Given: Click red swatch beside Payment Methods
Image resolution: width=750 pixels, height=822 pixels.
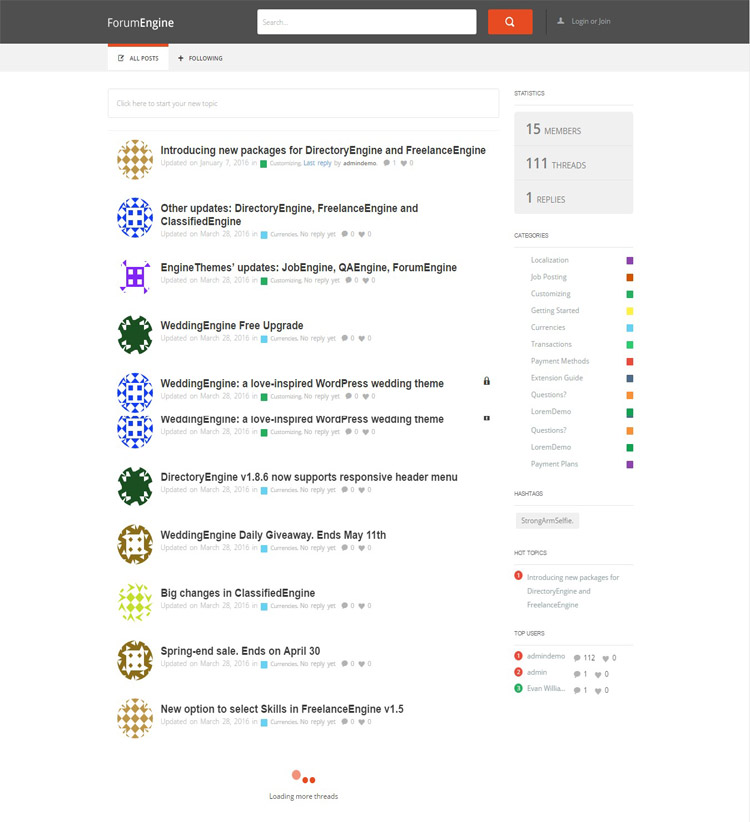Looking at the screenshot, I should tap(629, 362).
